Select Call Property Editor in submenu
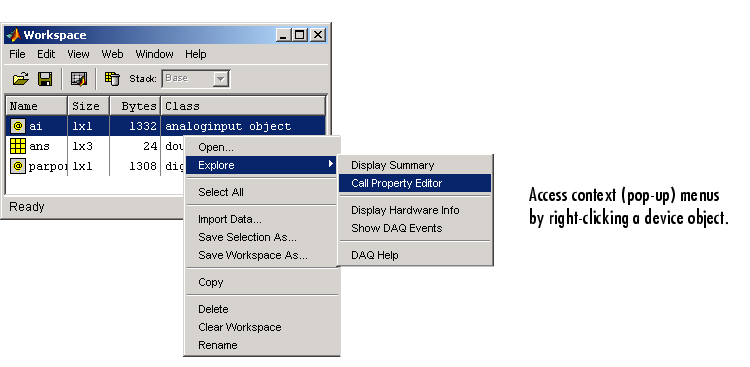The width and height of the screenshot is (750, 367). (x=415, y=183)
